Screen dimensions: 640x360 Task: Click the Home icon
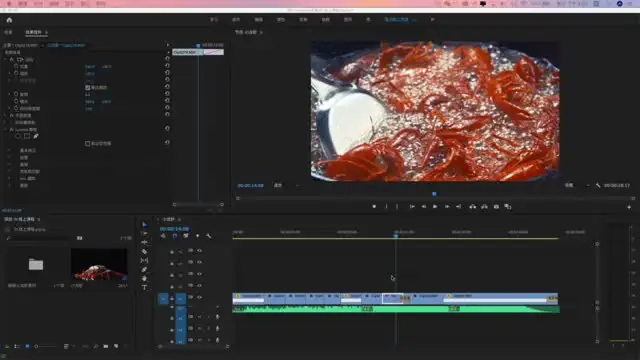coord(9,20)
